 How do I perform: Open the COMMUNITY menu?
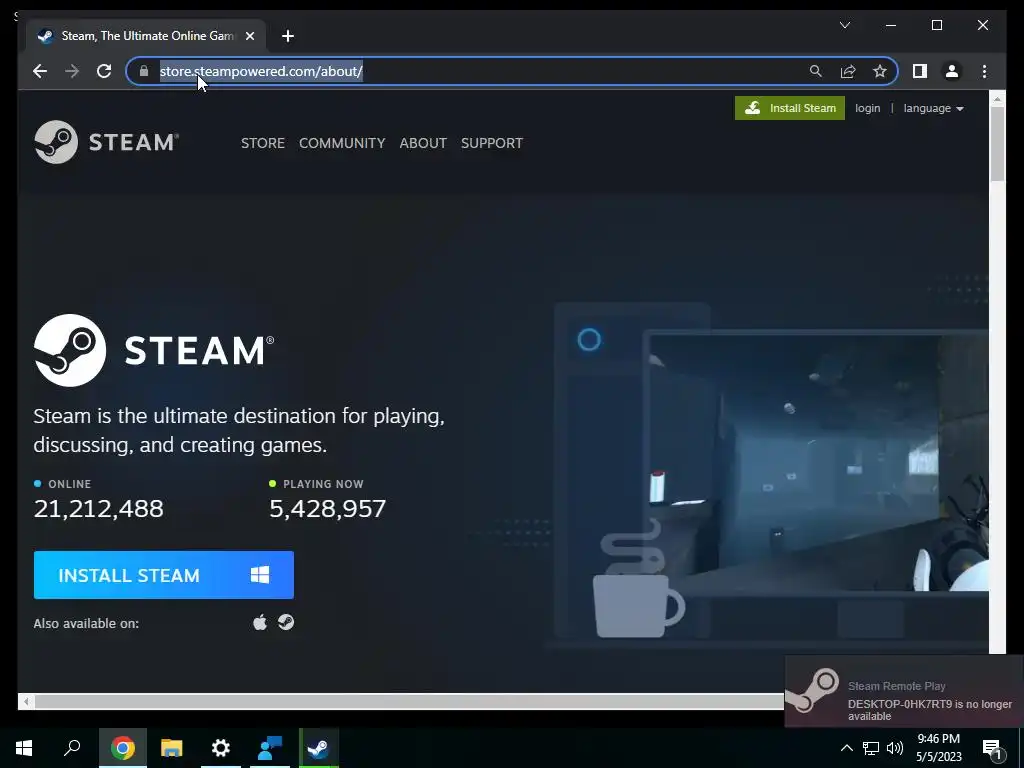(342, 143)
